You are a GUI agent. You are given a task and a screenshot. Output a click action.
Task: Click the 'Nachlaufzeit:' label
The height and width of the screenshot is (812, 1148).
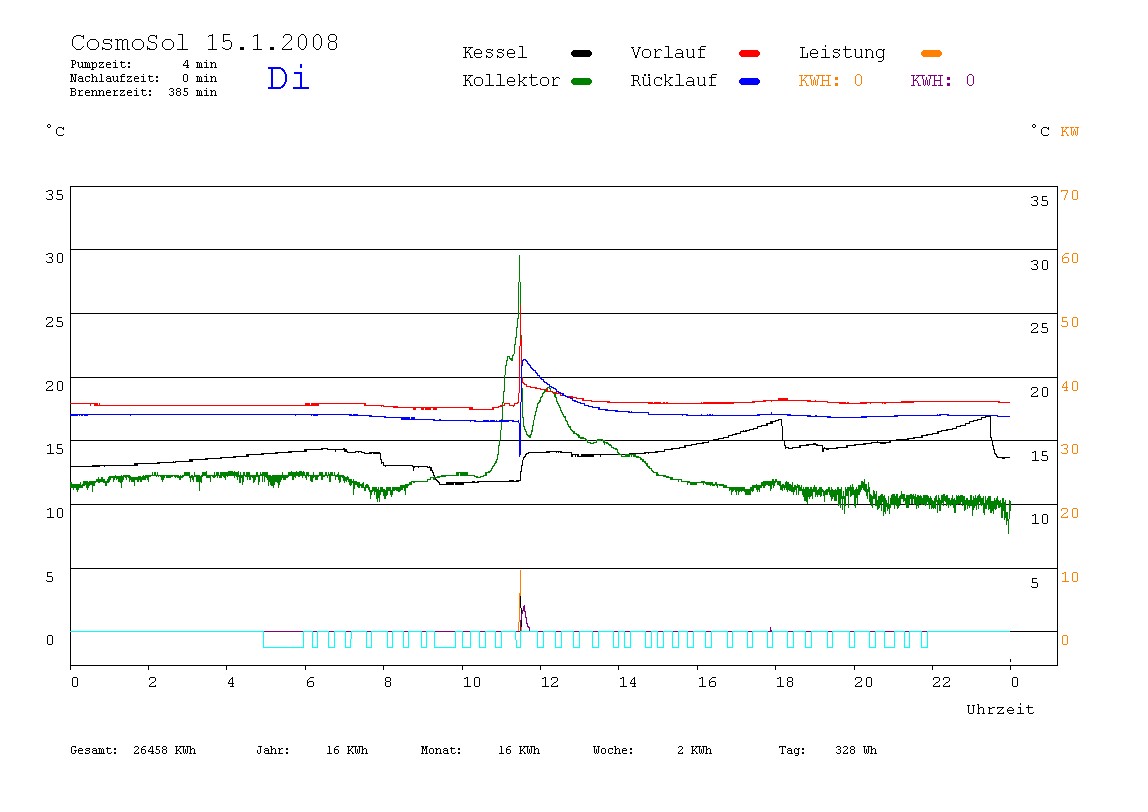click(114, 78)
